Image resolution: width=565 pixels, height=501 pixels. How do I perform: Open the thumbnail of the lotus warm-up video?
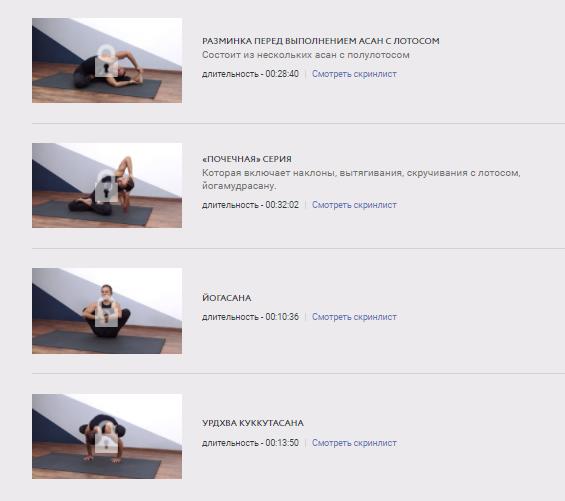coord(107,61)
